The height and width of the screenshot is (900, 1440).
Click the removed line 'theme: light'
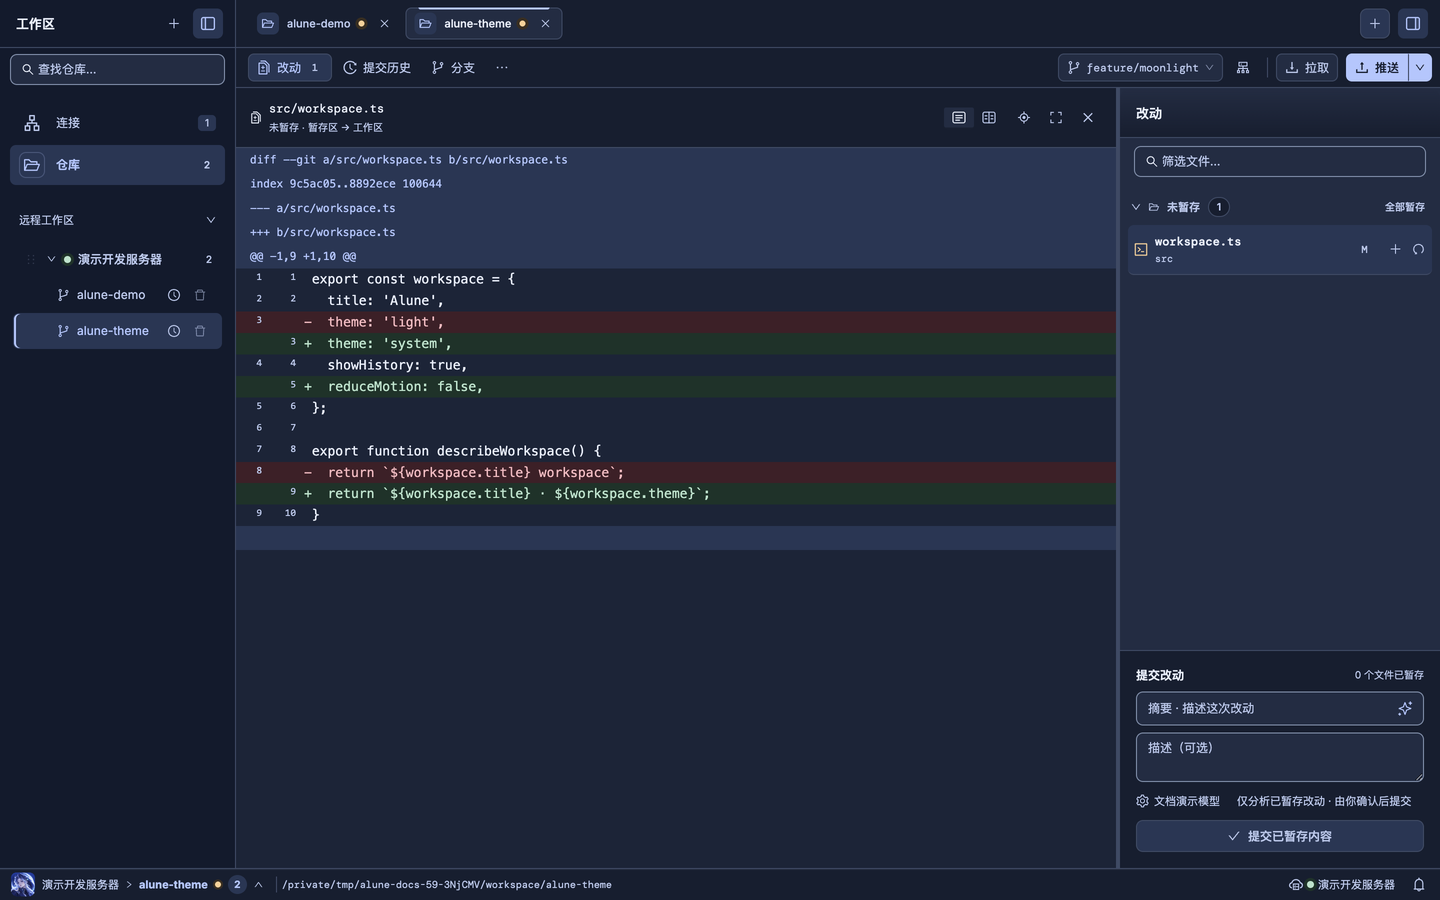click(676, 322)
